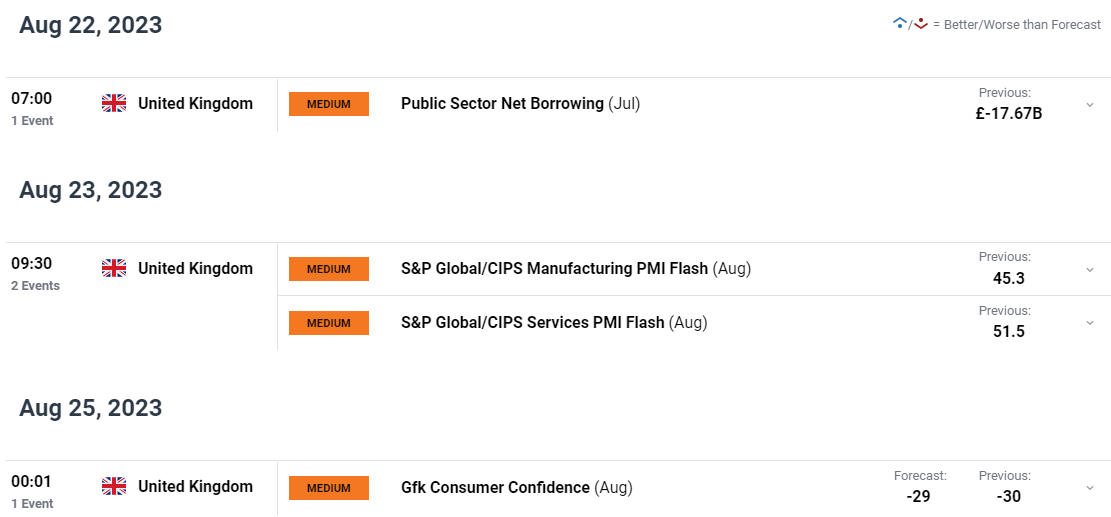Screen dimensions: 1111x517
Task: Click MEDIUM badge for Manufacturing PMI Flash
Action: [x=329, y=269]
